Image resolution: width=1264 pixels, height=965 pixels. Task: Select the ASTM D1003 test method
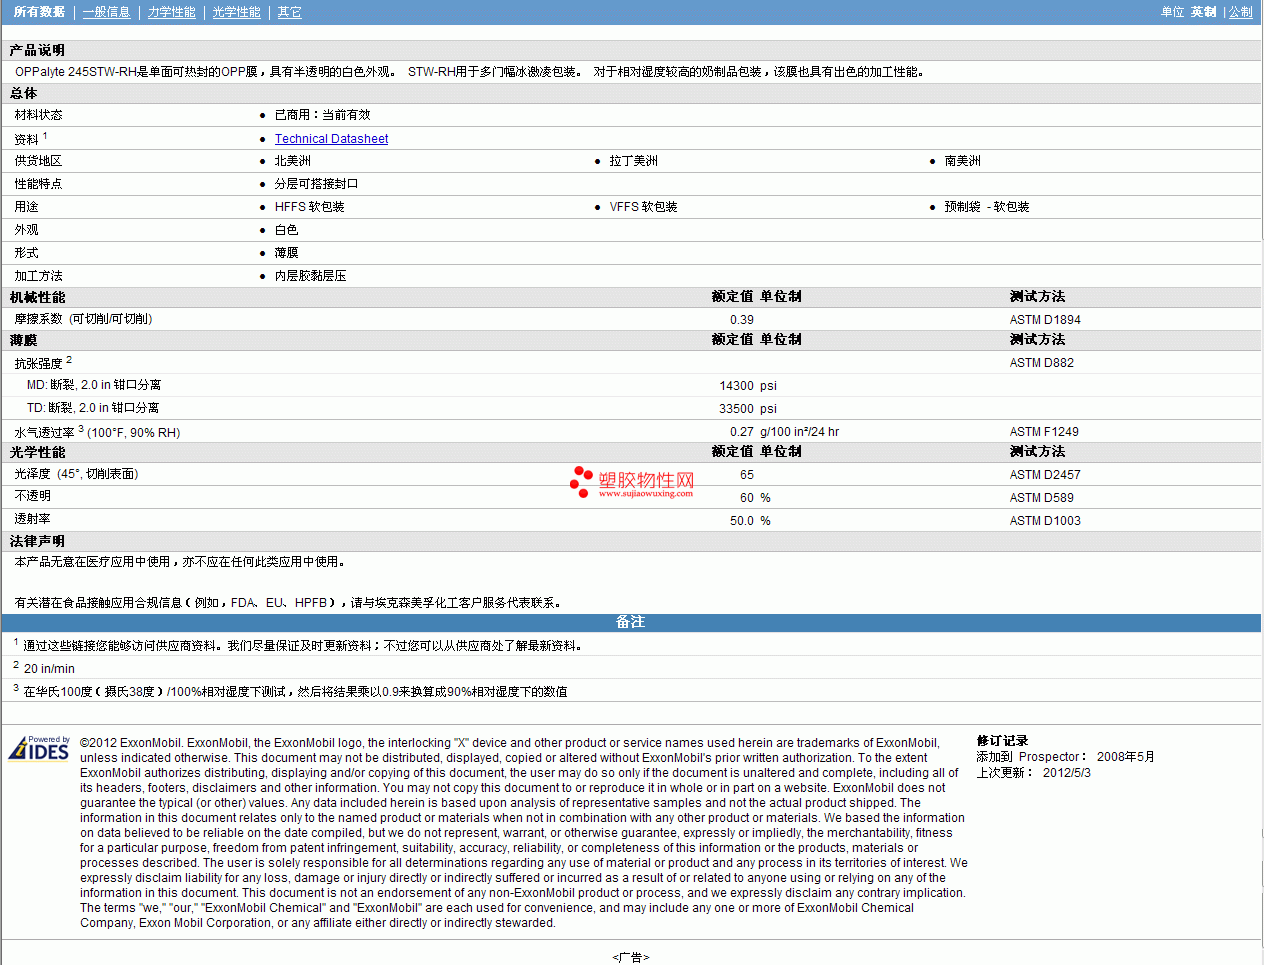(x=1045, y=521)
